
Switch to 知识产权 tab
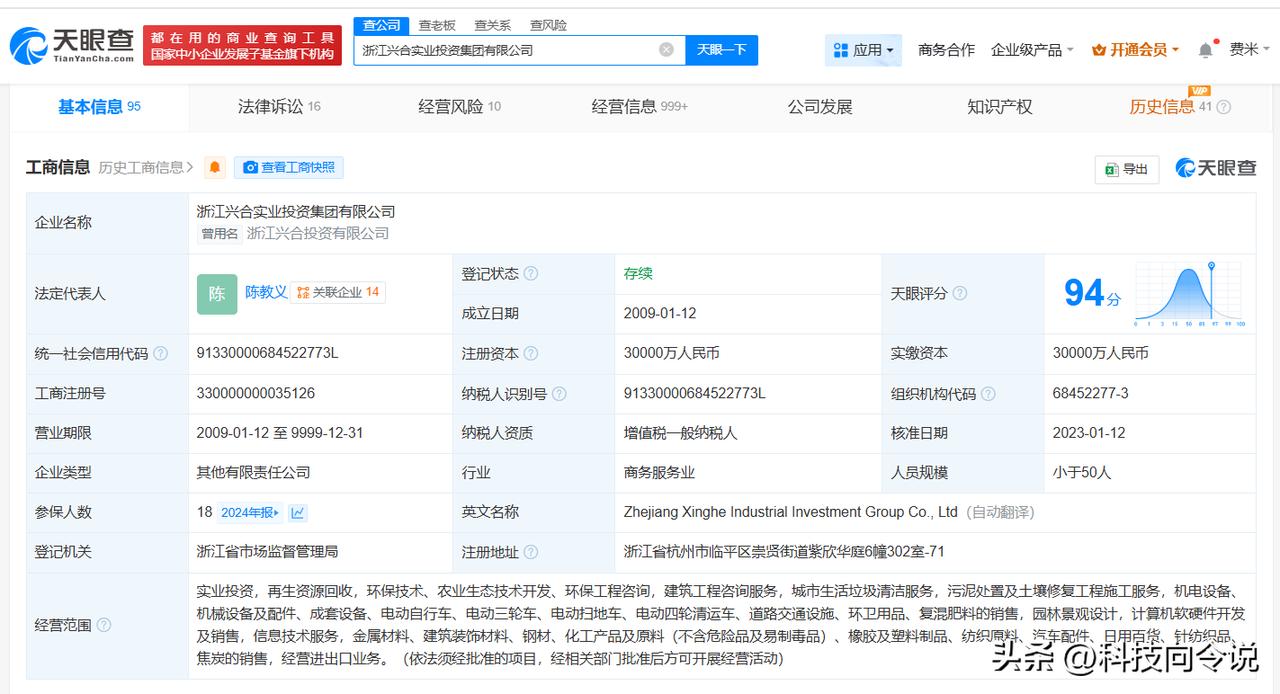(1000, 107)
